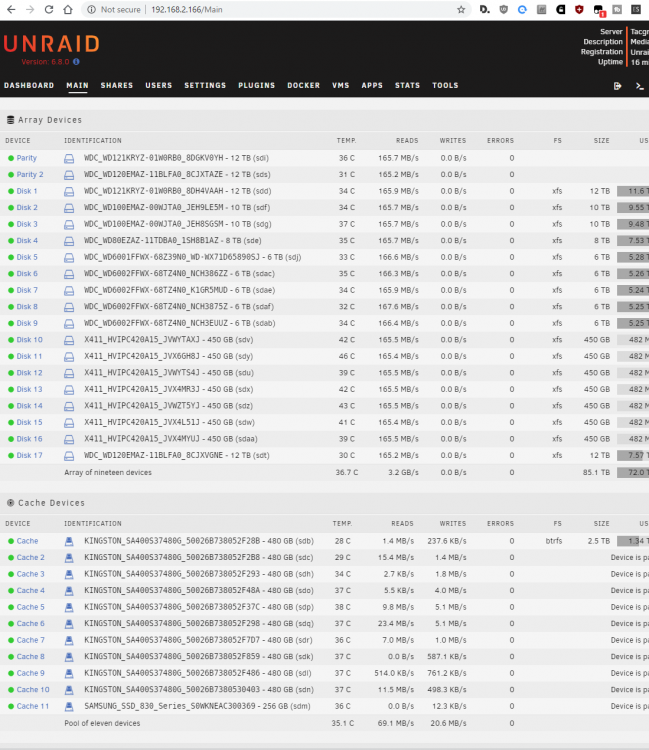Click the SSD icon for Cache 2
Screen dimensions: 649x750
click(x=69, y=558)
